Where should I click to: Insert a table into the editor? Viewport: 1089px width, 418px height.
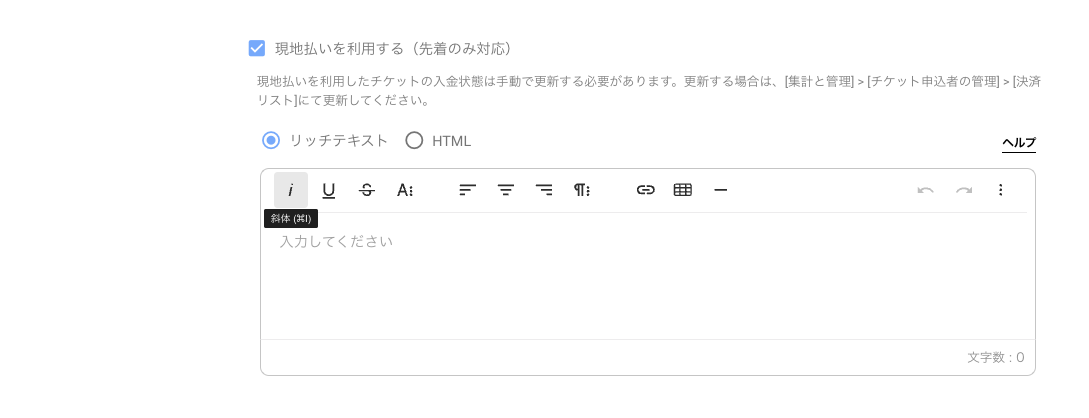click(x=683, y=190)
